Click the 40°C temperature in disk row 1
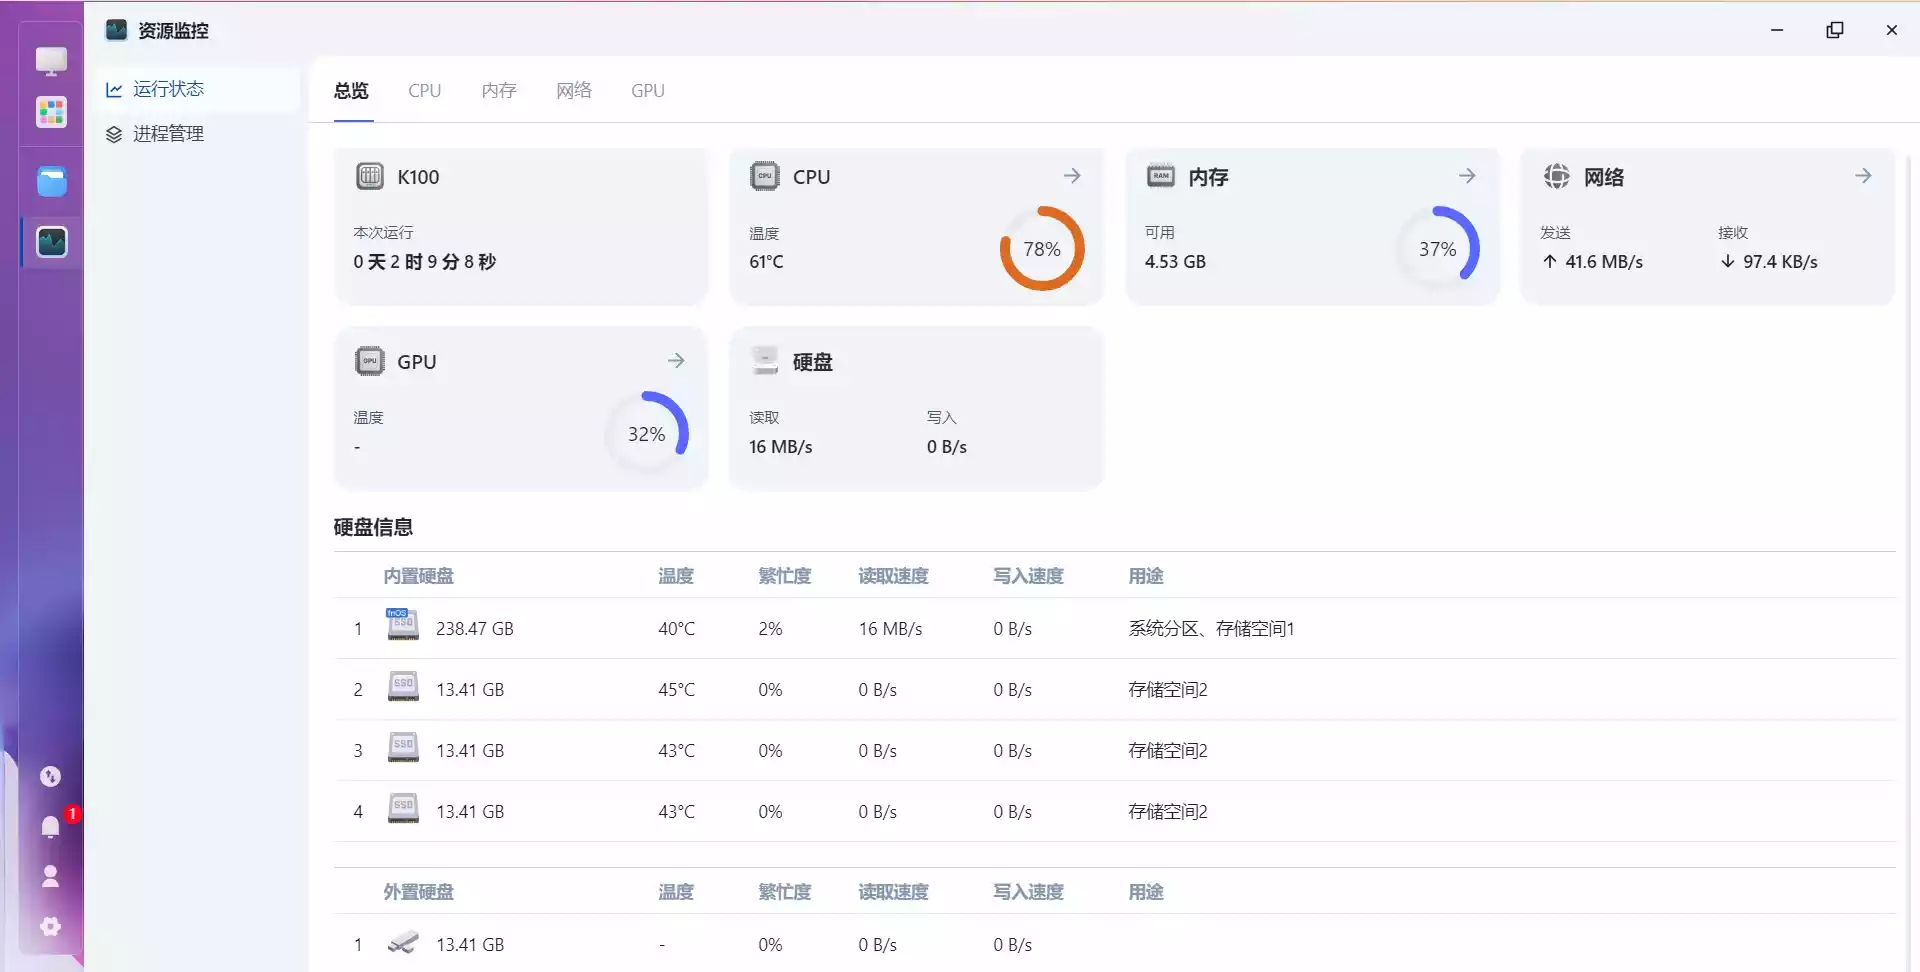 [x=676, y=629]
